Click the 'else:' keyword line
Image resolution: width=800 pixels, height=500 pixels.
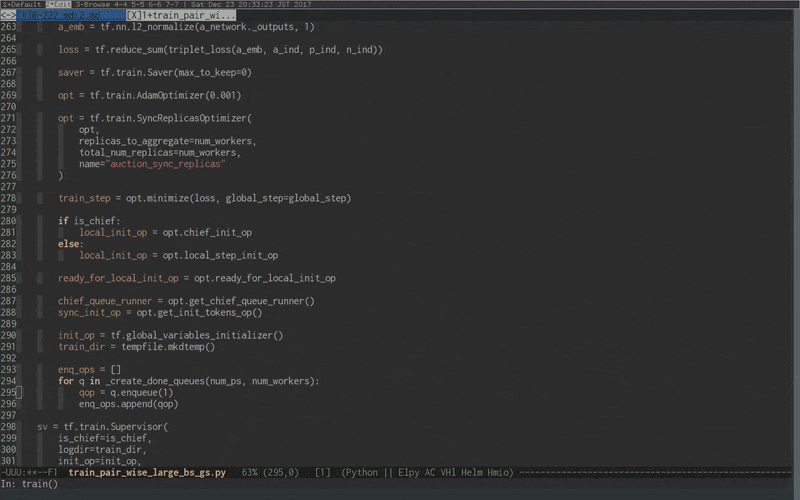point(71,244)
